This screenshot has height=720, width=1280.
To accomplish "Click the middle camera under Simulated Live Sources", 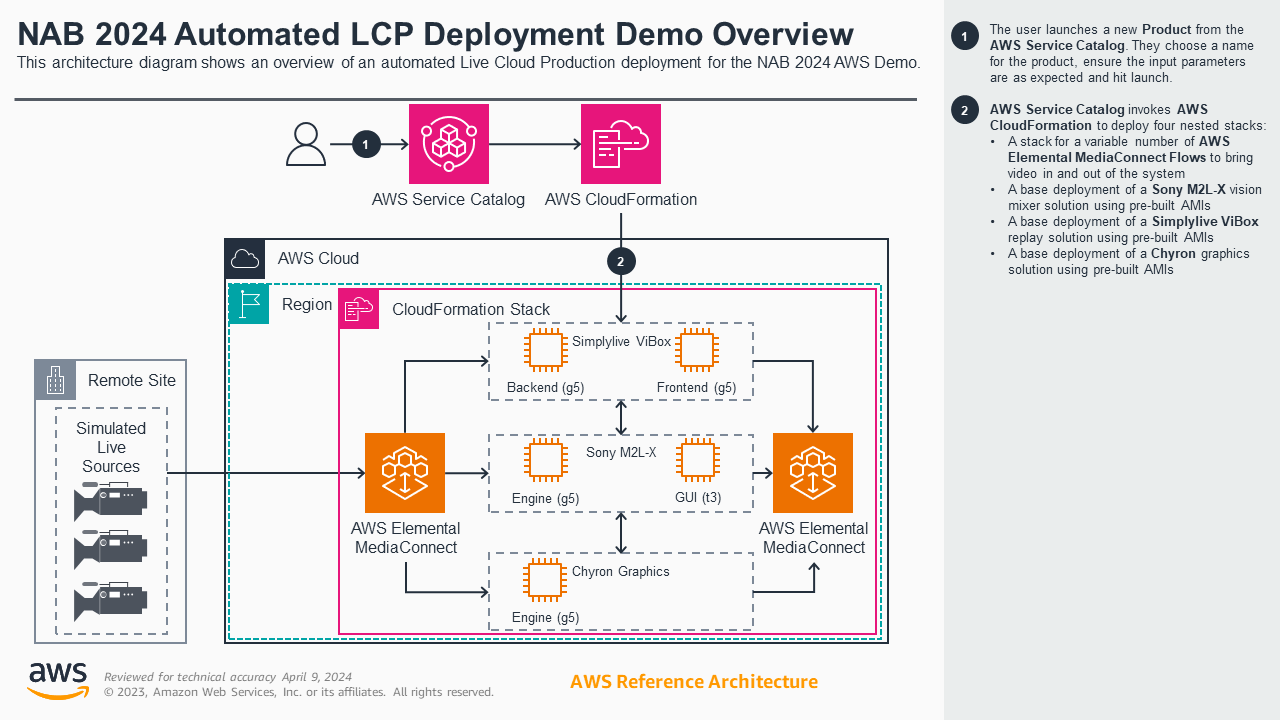I will [x=110, y=550].
